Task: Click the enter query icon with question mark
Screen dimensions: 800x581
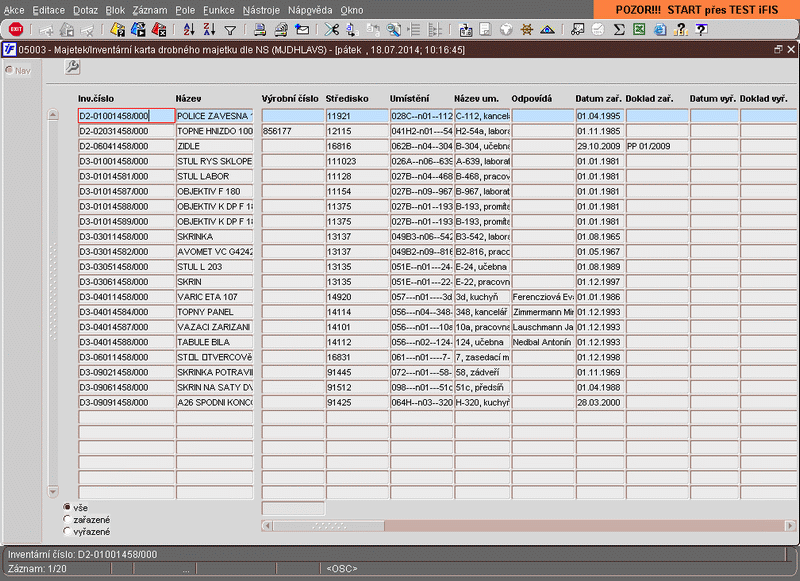Action: 117,30
